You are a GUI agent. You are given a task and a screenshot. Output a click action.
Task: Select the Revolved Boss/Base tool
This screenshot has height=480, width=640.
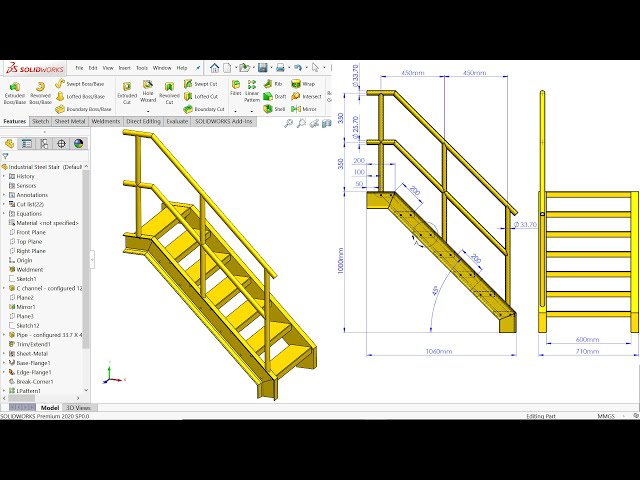click(40, 93)
